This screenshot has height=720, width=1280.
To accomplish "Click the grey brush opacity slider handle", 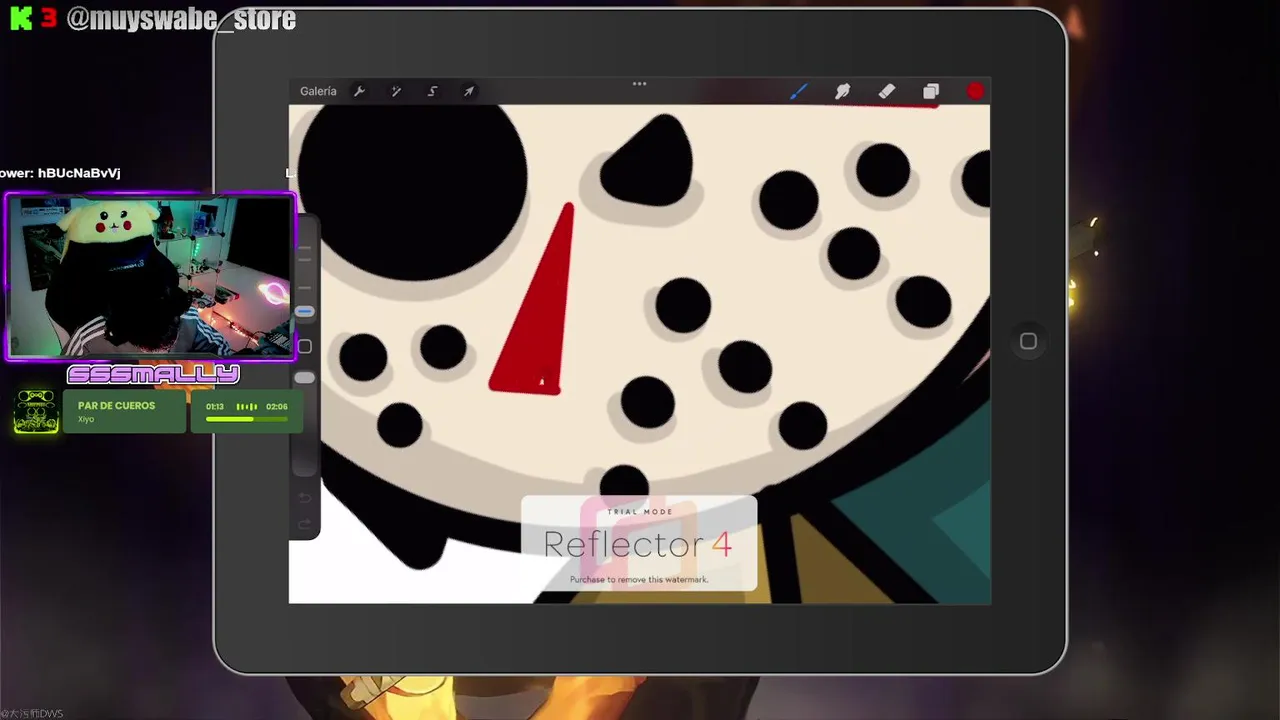I will pyautogui.click(x=304, y=377).
